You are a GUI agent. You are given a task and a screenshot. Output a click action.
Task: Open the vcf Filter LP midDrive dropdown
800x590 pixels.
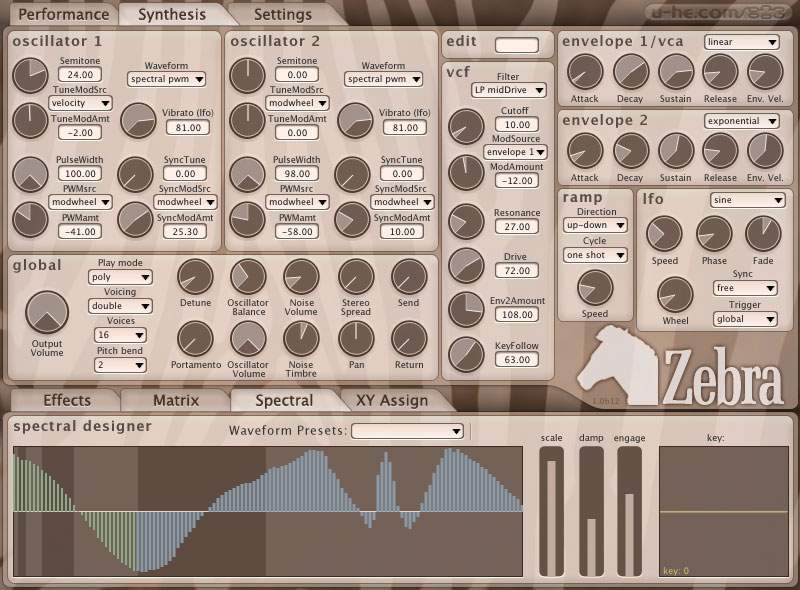tap(508, 90)
